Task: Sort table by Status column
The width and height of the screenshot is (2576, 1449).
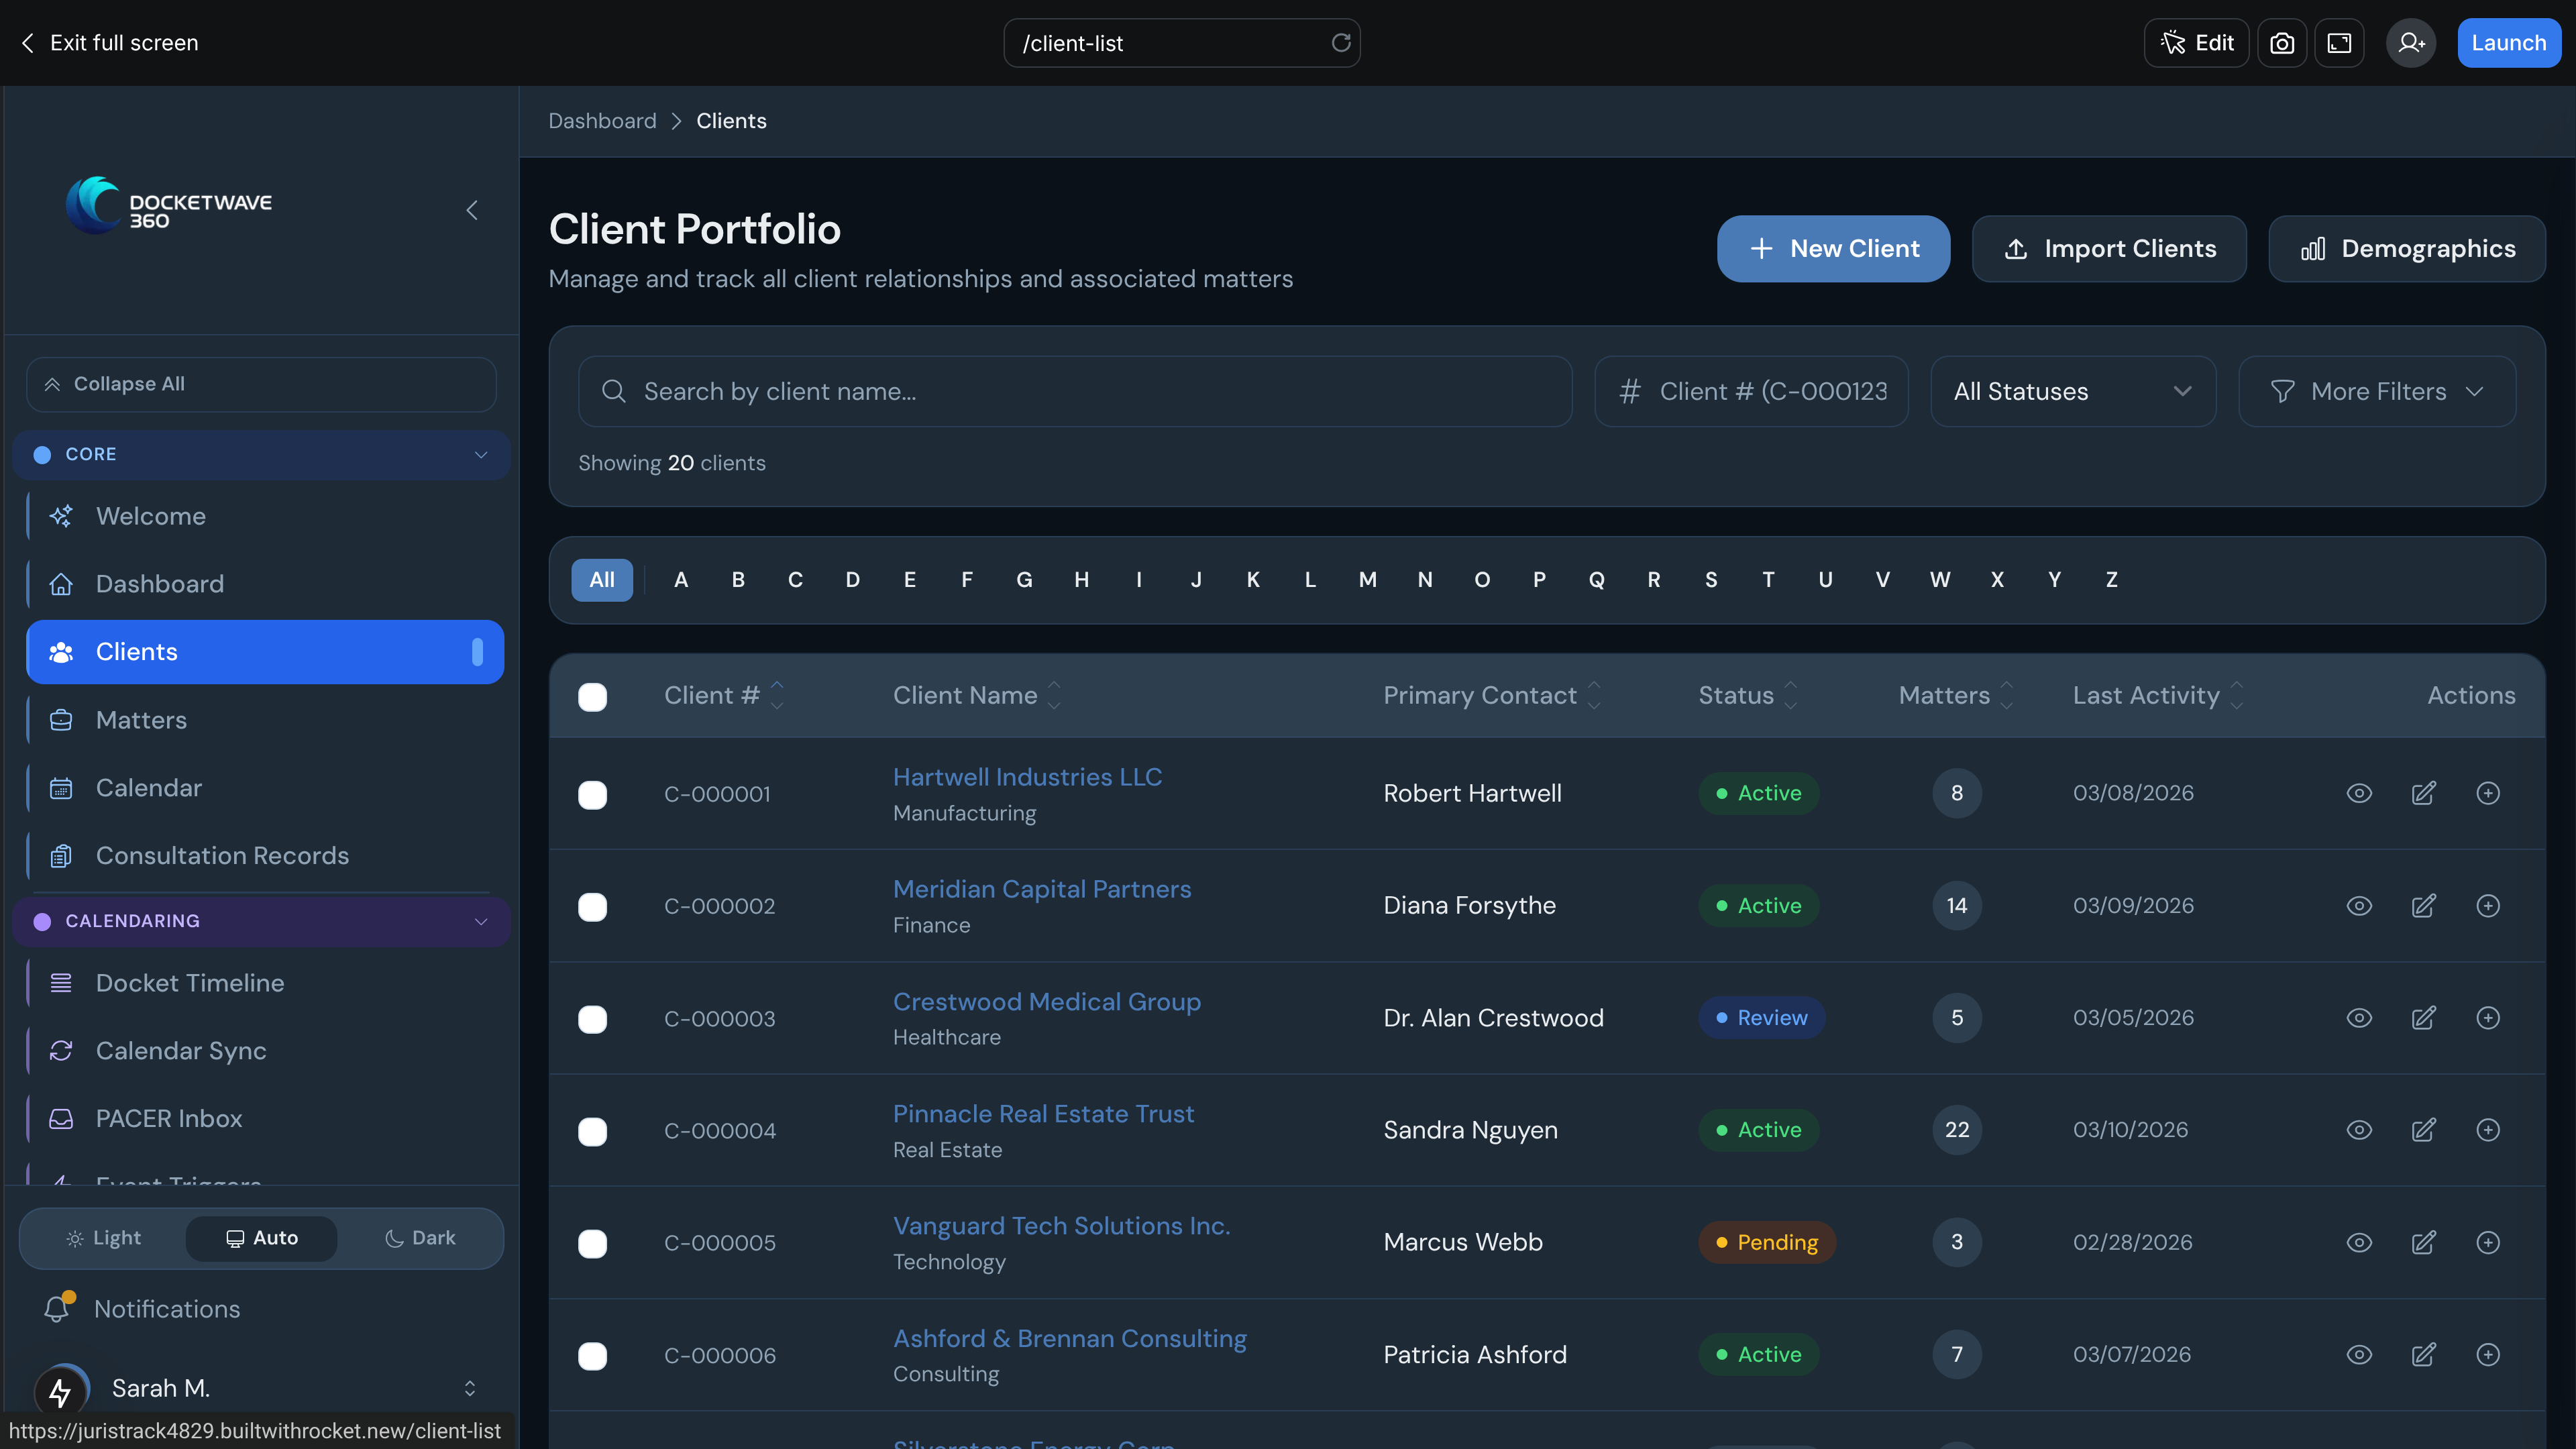Action: [x=1748, y=695]
